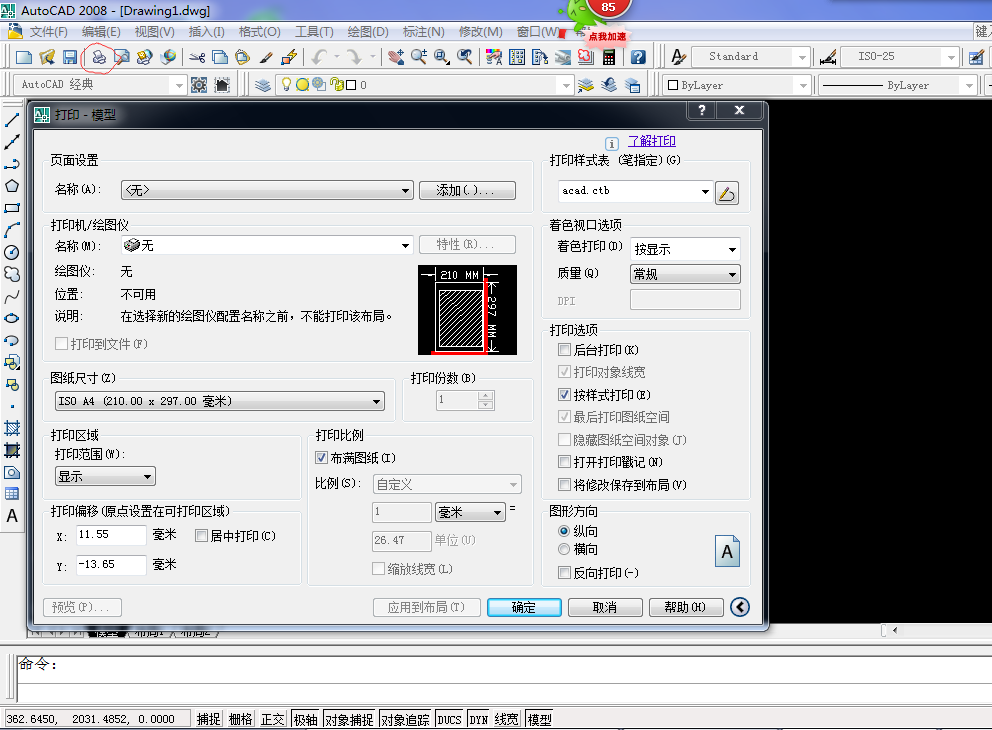Open the 着色打印 按显示 dropdown
Viewport: 992px width, 730px height.
click(685, 249)
